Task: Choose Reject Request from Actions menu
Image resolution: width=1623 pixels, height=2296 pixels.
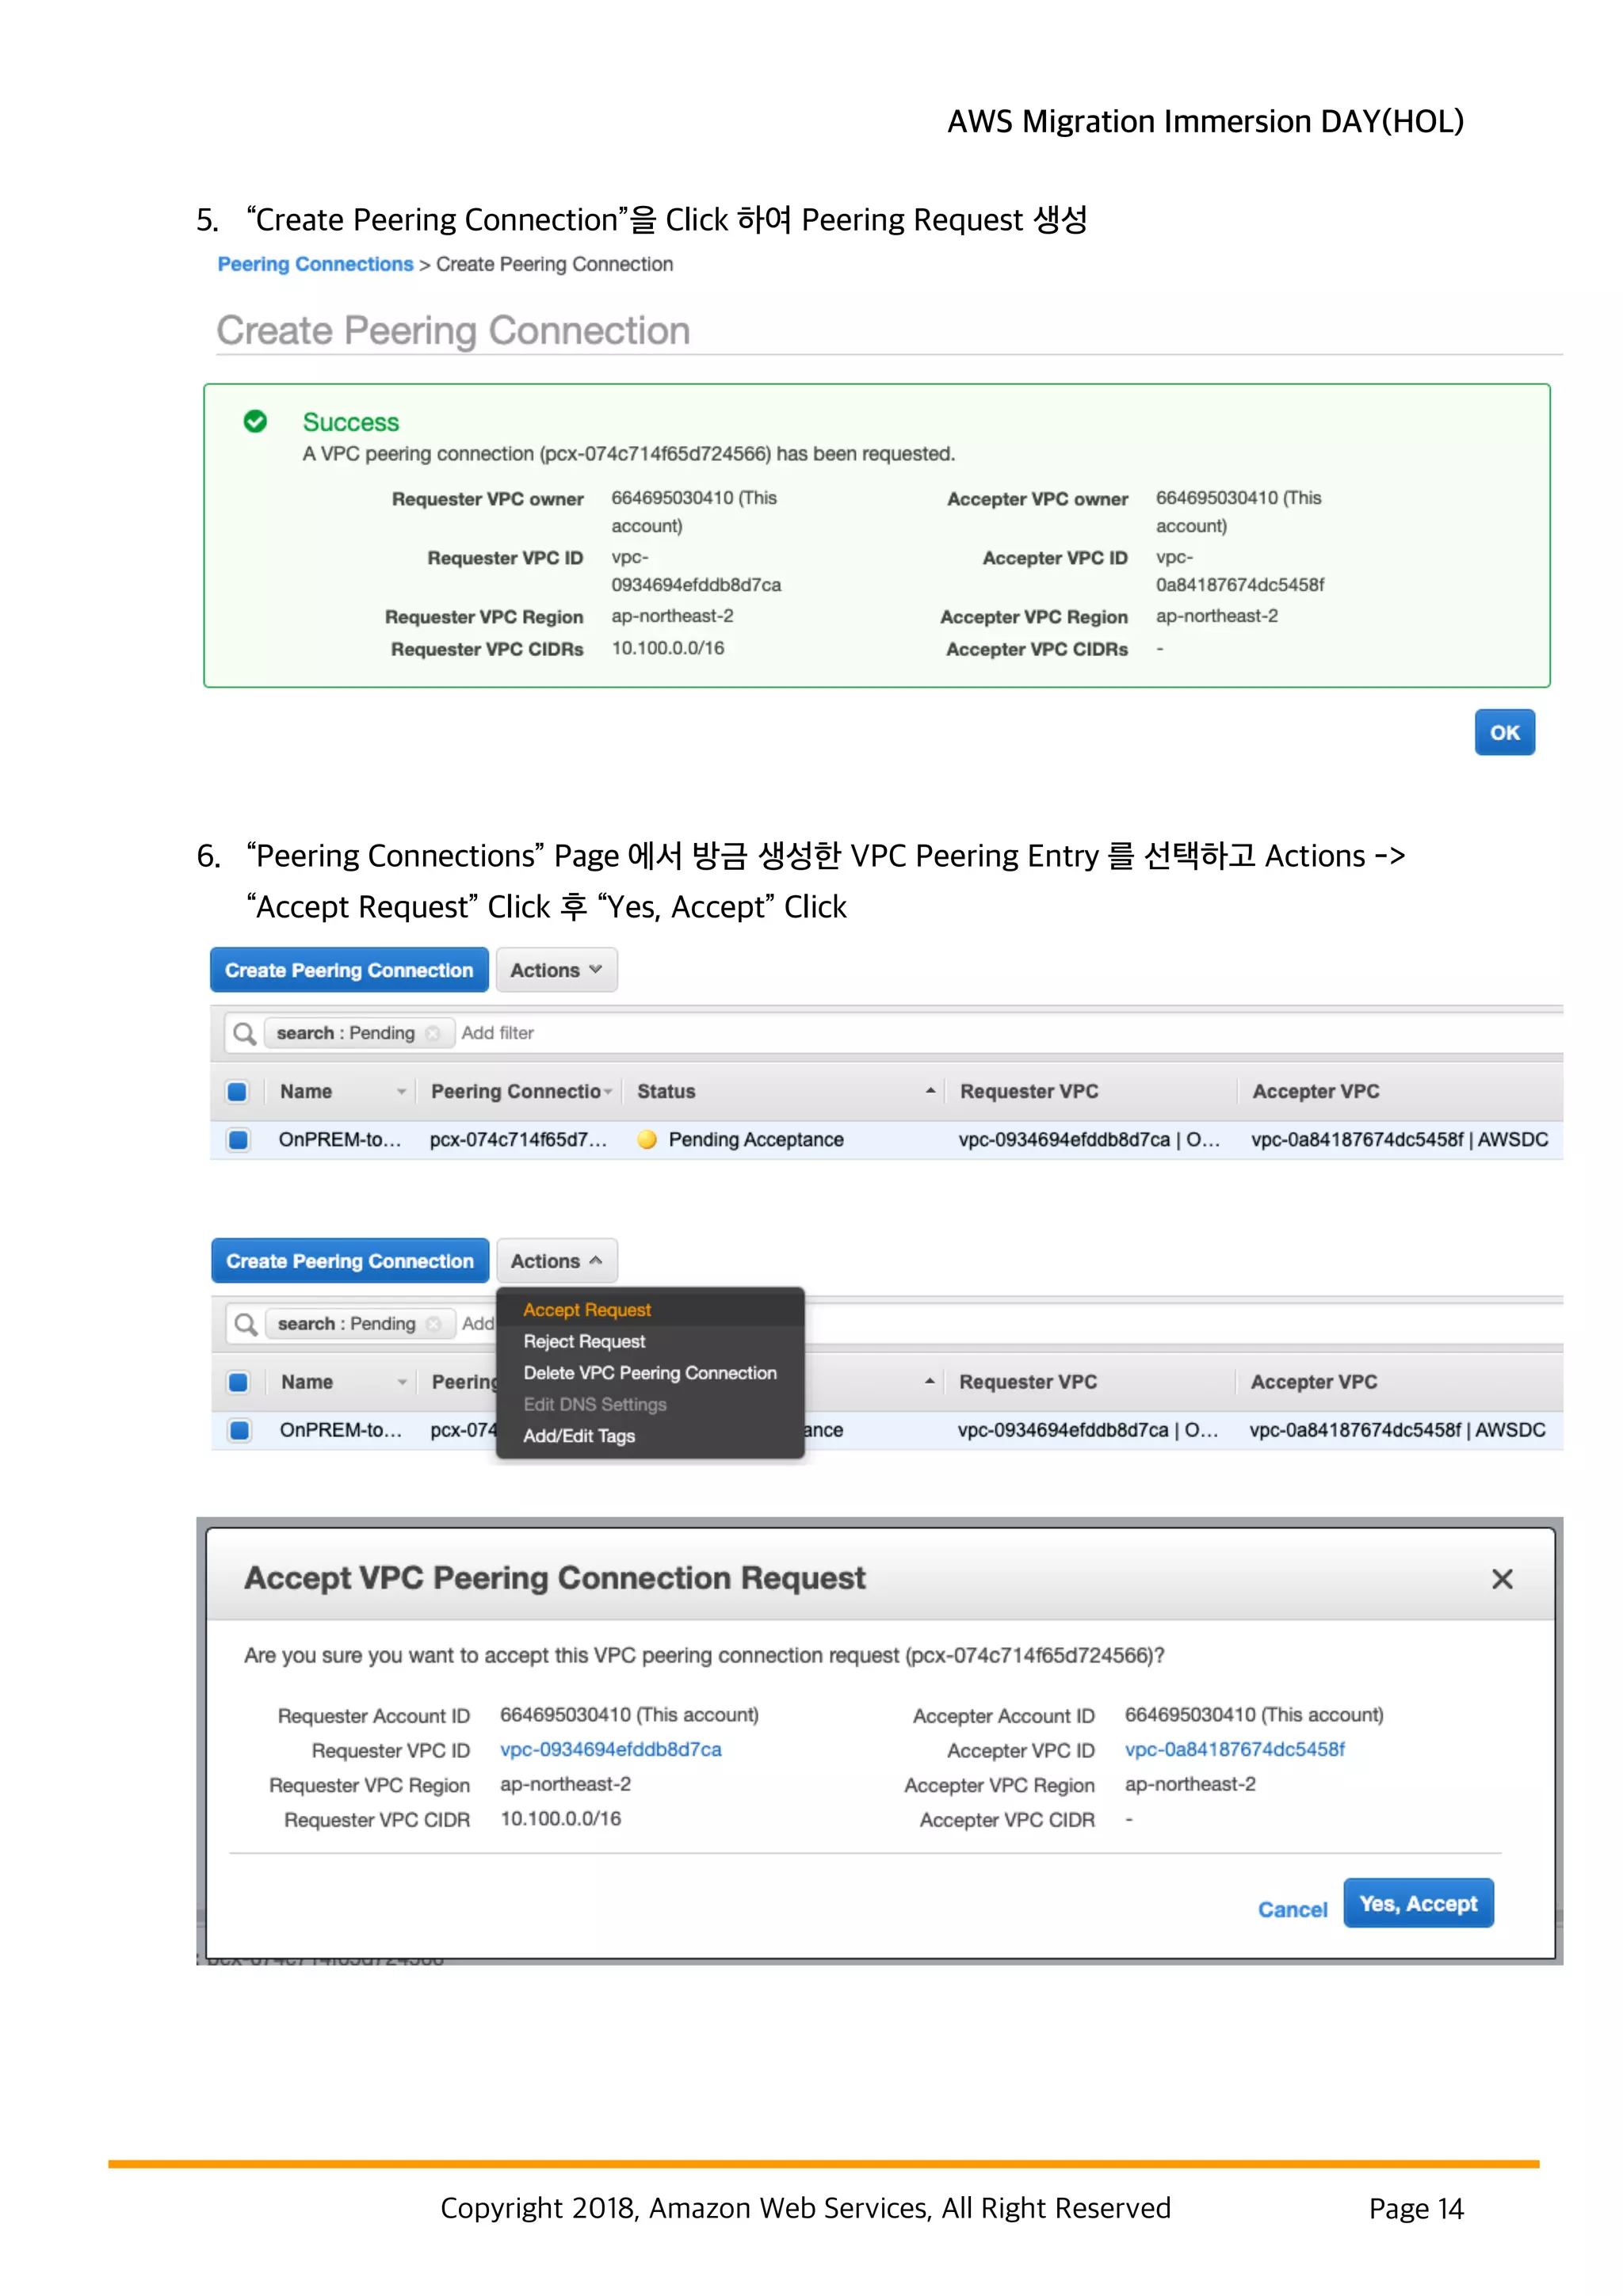Action: pos(584,1341)
